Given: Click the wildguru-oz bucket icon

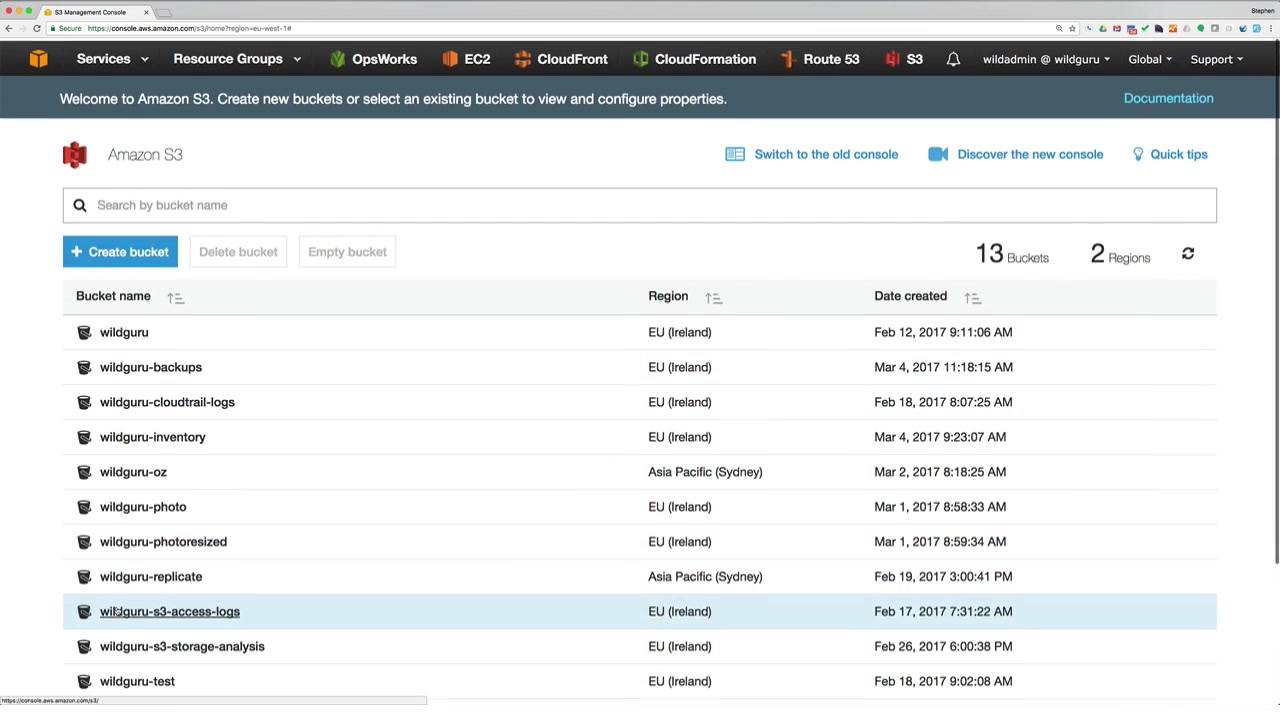Looking at the screenshot, I should pyautogui.click(x=84, y=472).
